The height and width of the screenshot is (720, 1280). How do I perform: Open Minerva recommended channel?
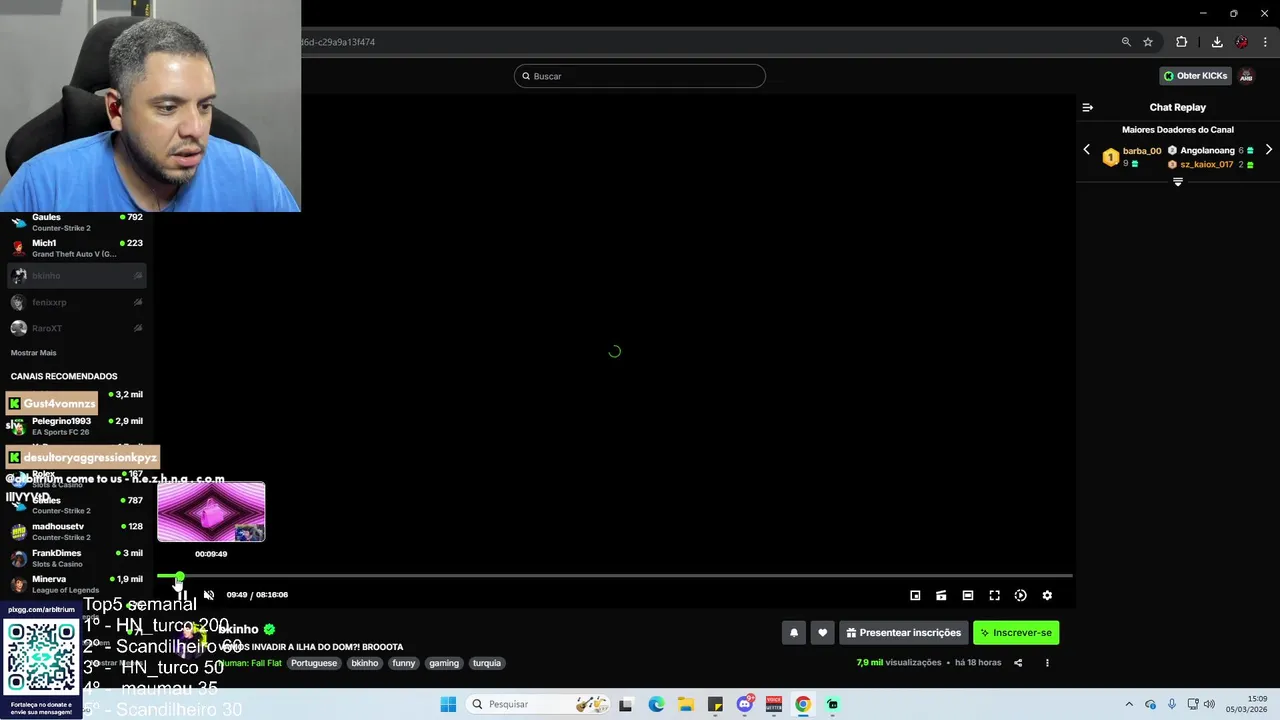(x=77, y=584)
